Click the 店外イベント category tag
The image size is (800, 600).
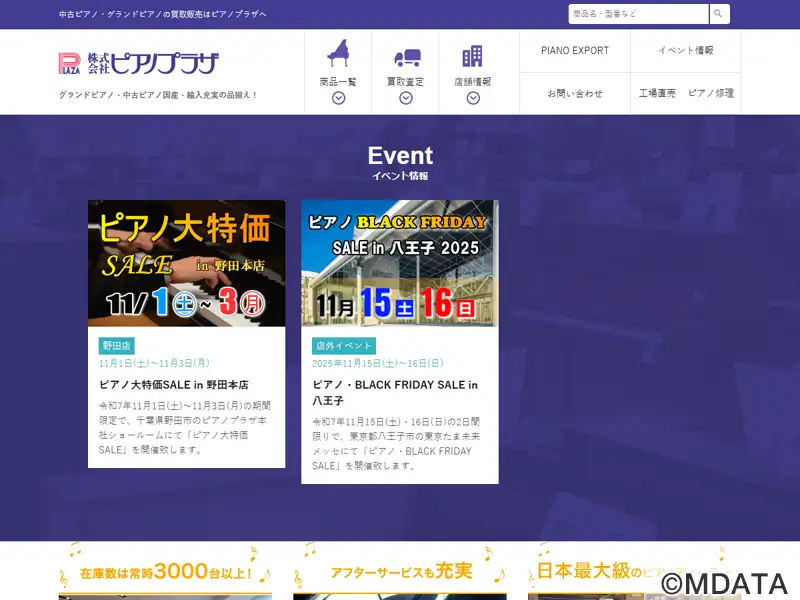tap(344, 345)
